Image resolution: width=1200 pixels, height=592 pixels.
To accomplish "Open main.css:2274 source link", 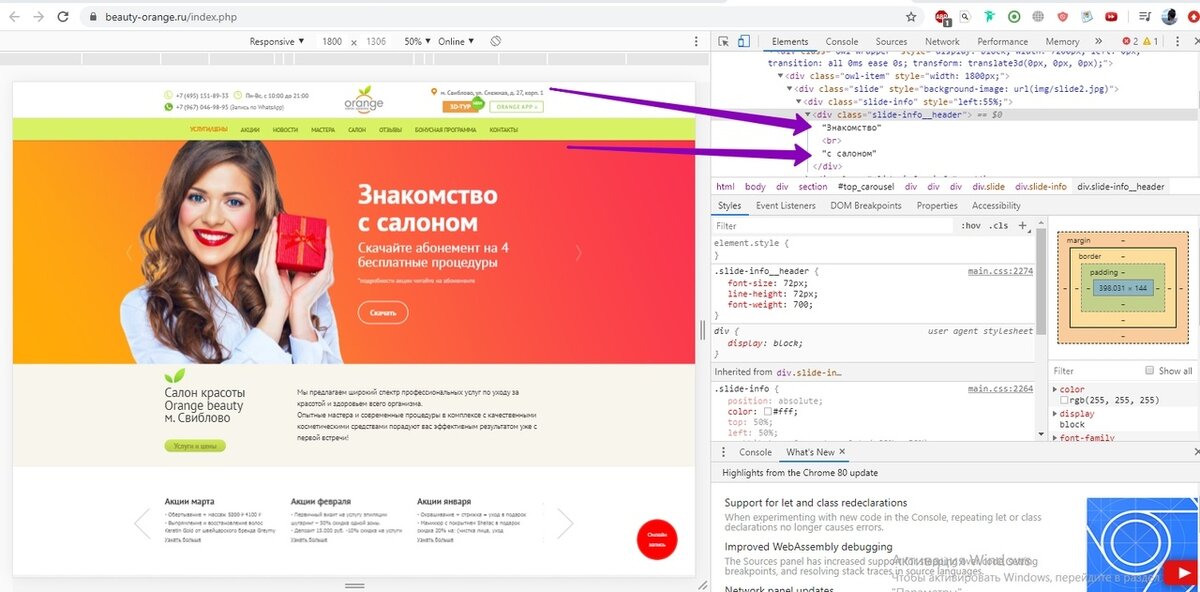I will (x=1000, y=271).
